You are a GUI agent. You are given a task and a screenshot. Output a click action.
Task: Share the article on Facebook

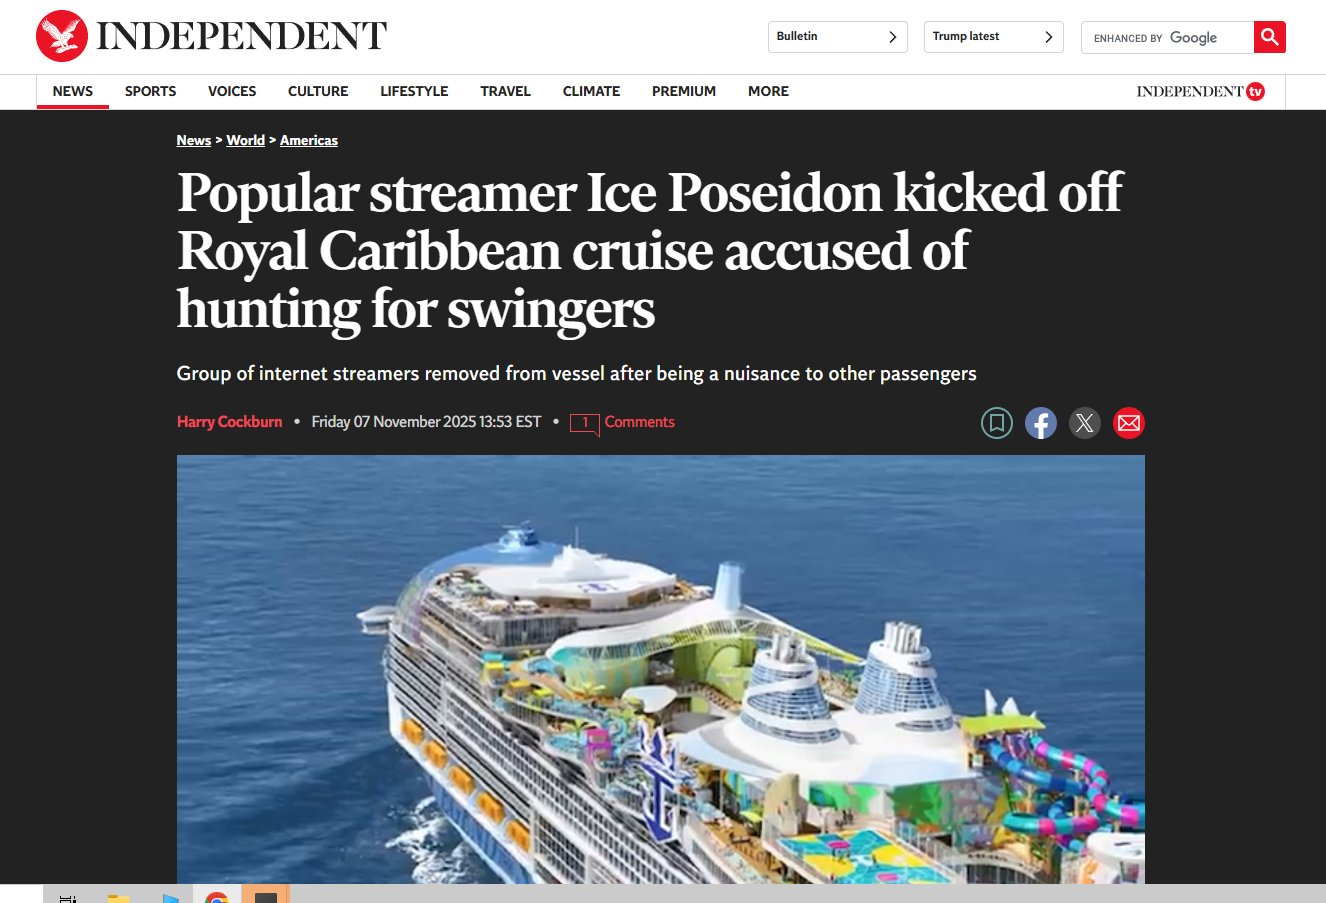tap(1041, 423)
